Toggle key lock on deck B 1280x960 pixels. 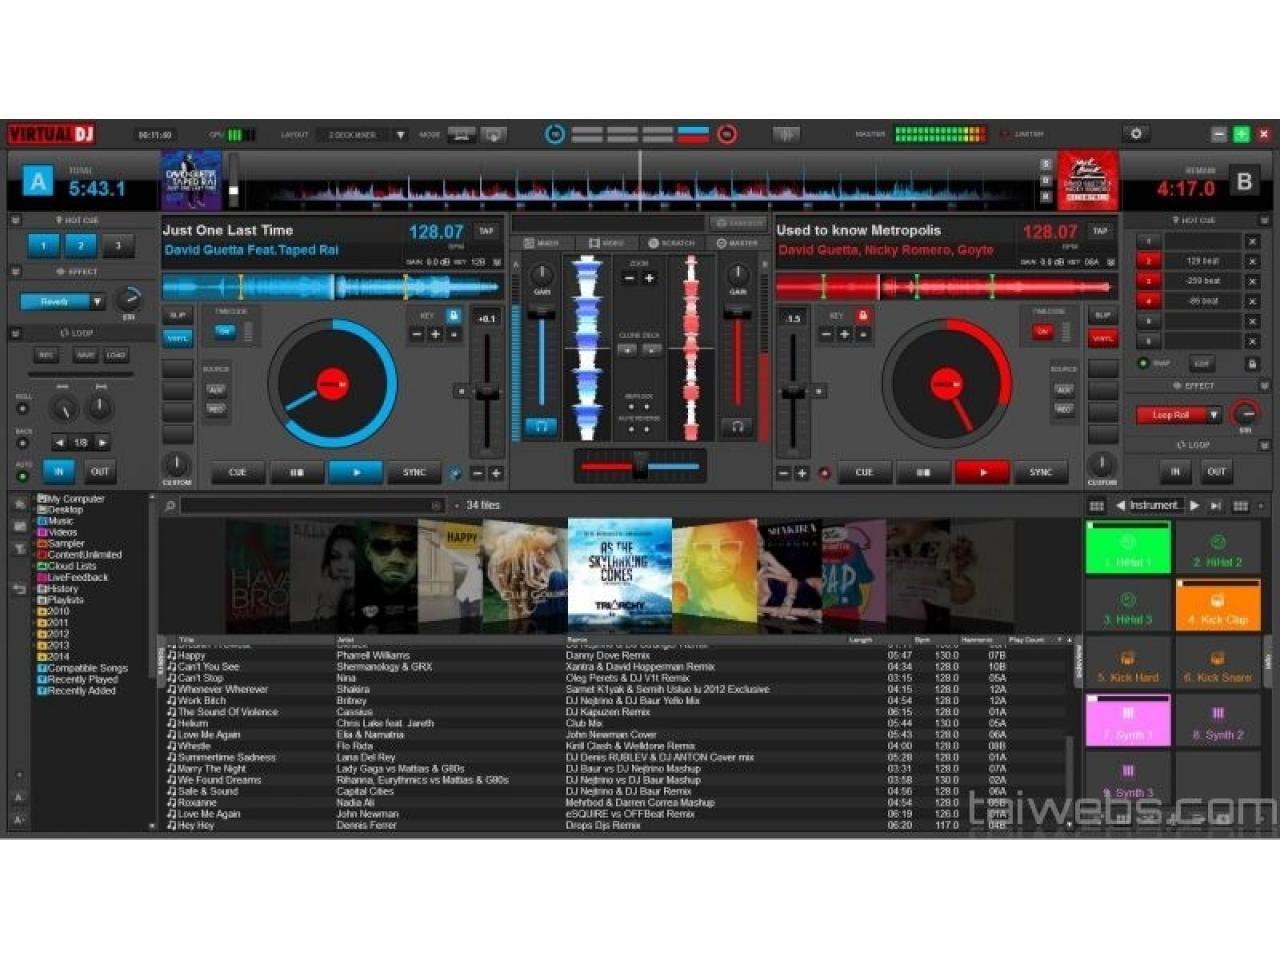[863, 315]
